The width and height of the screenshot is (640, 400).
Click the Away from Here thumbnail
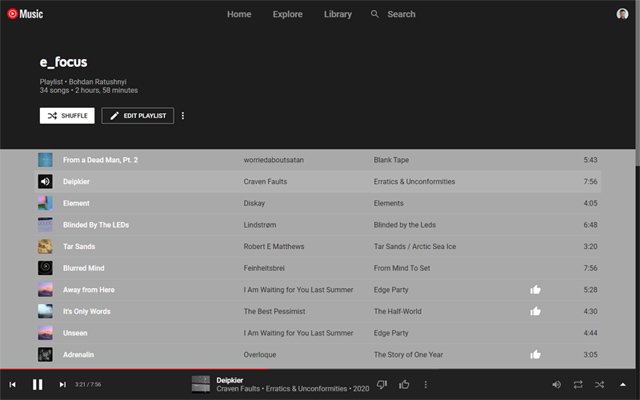point(45,290)
